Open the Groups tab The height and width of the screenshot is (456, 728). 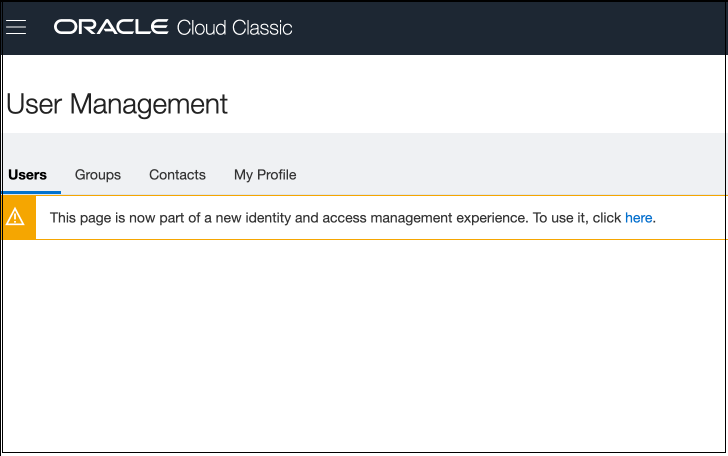pyautogui.click(x=98, y=175)
